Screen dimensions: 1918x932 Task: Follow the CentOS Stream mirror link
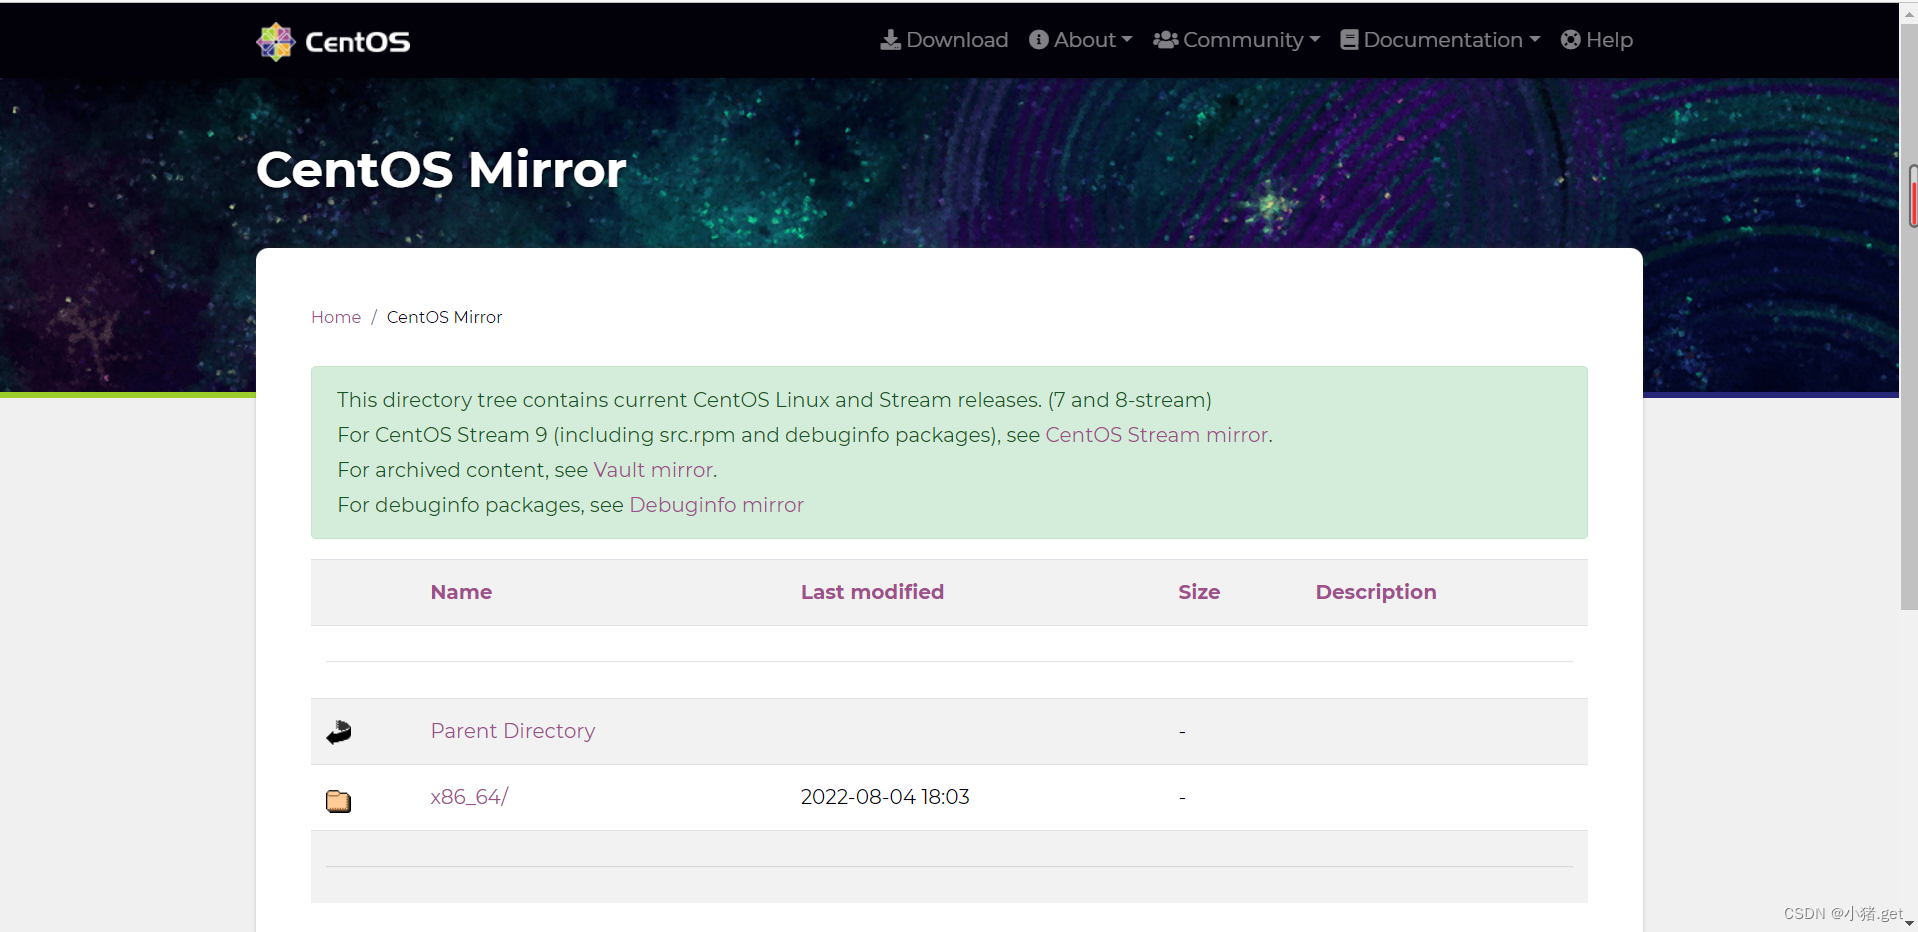pyautogui.click(x=1156, y=435)
